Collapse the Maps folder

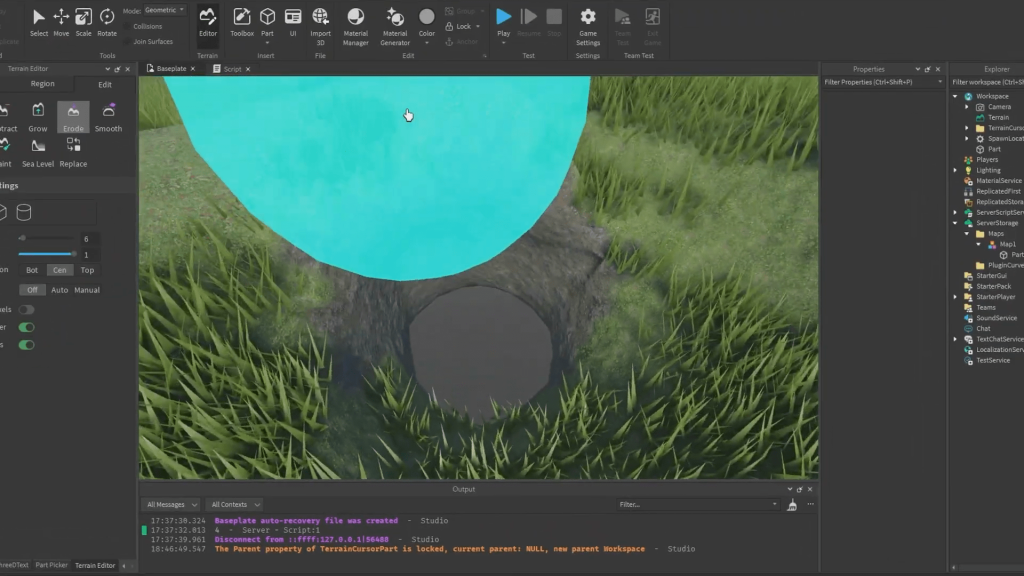tap(967, 233)
